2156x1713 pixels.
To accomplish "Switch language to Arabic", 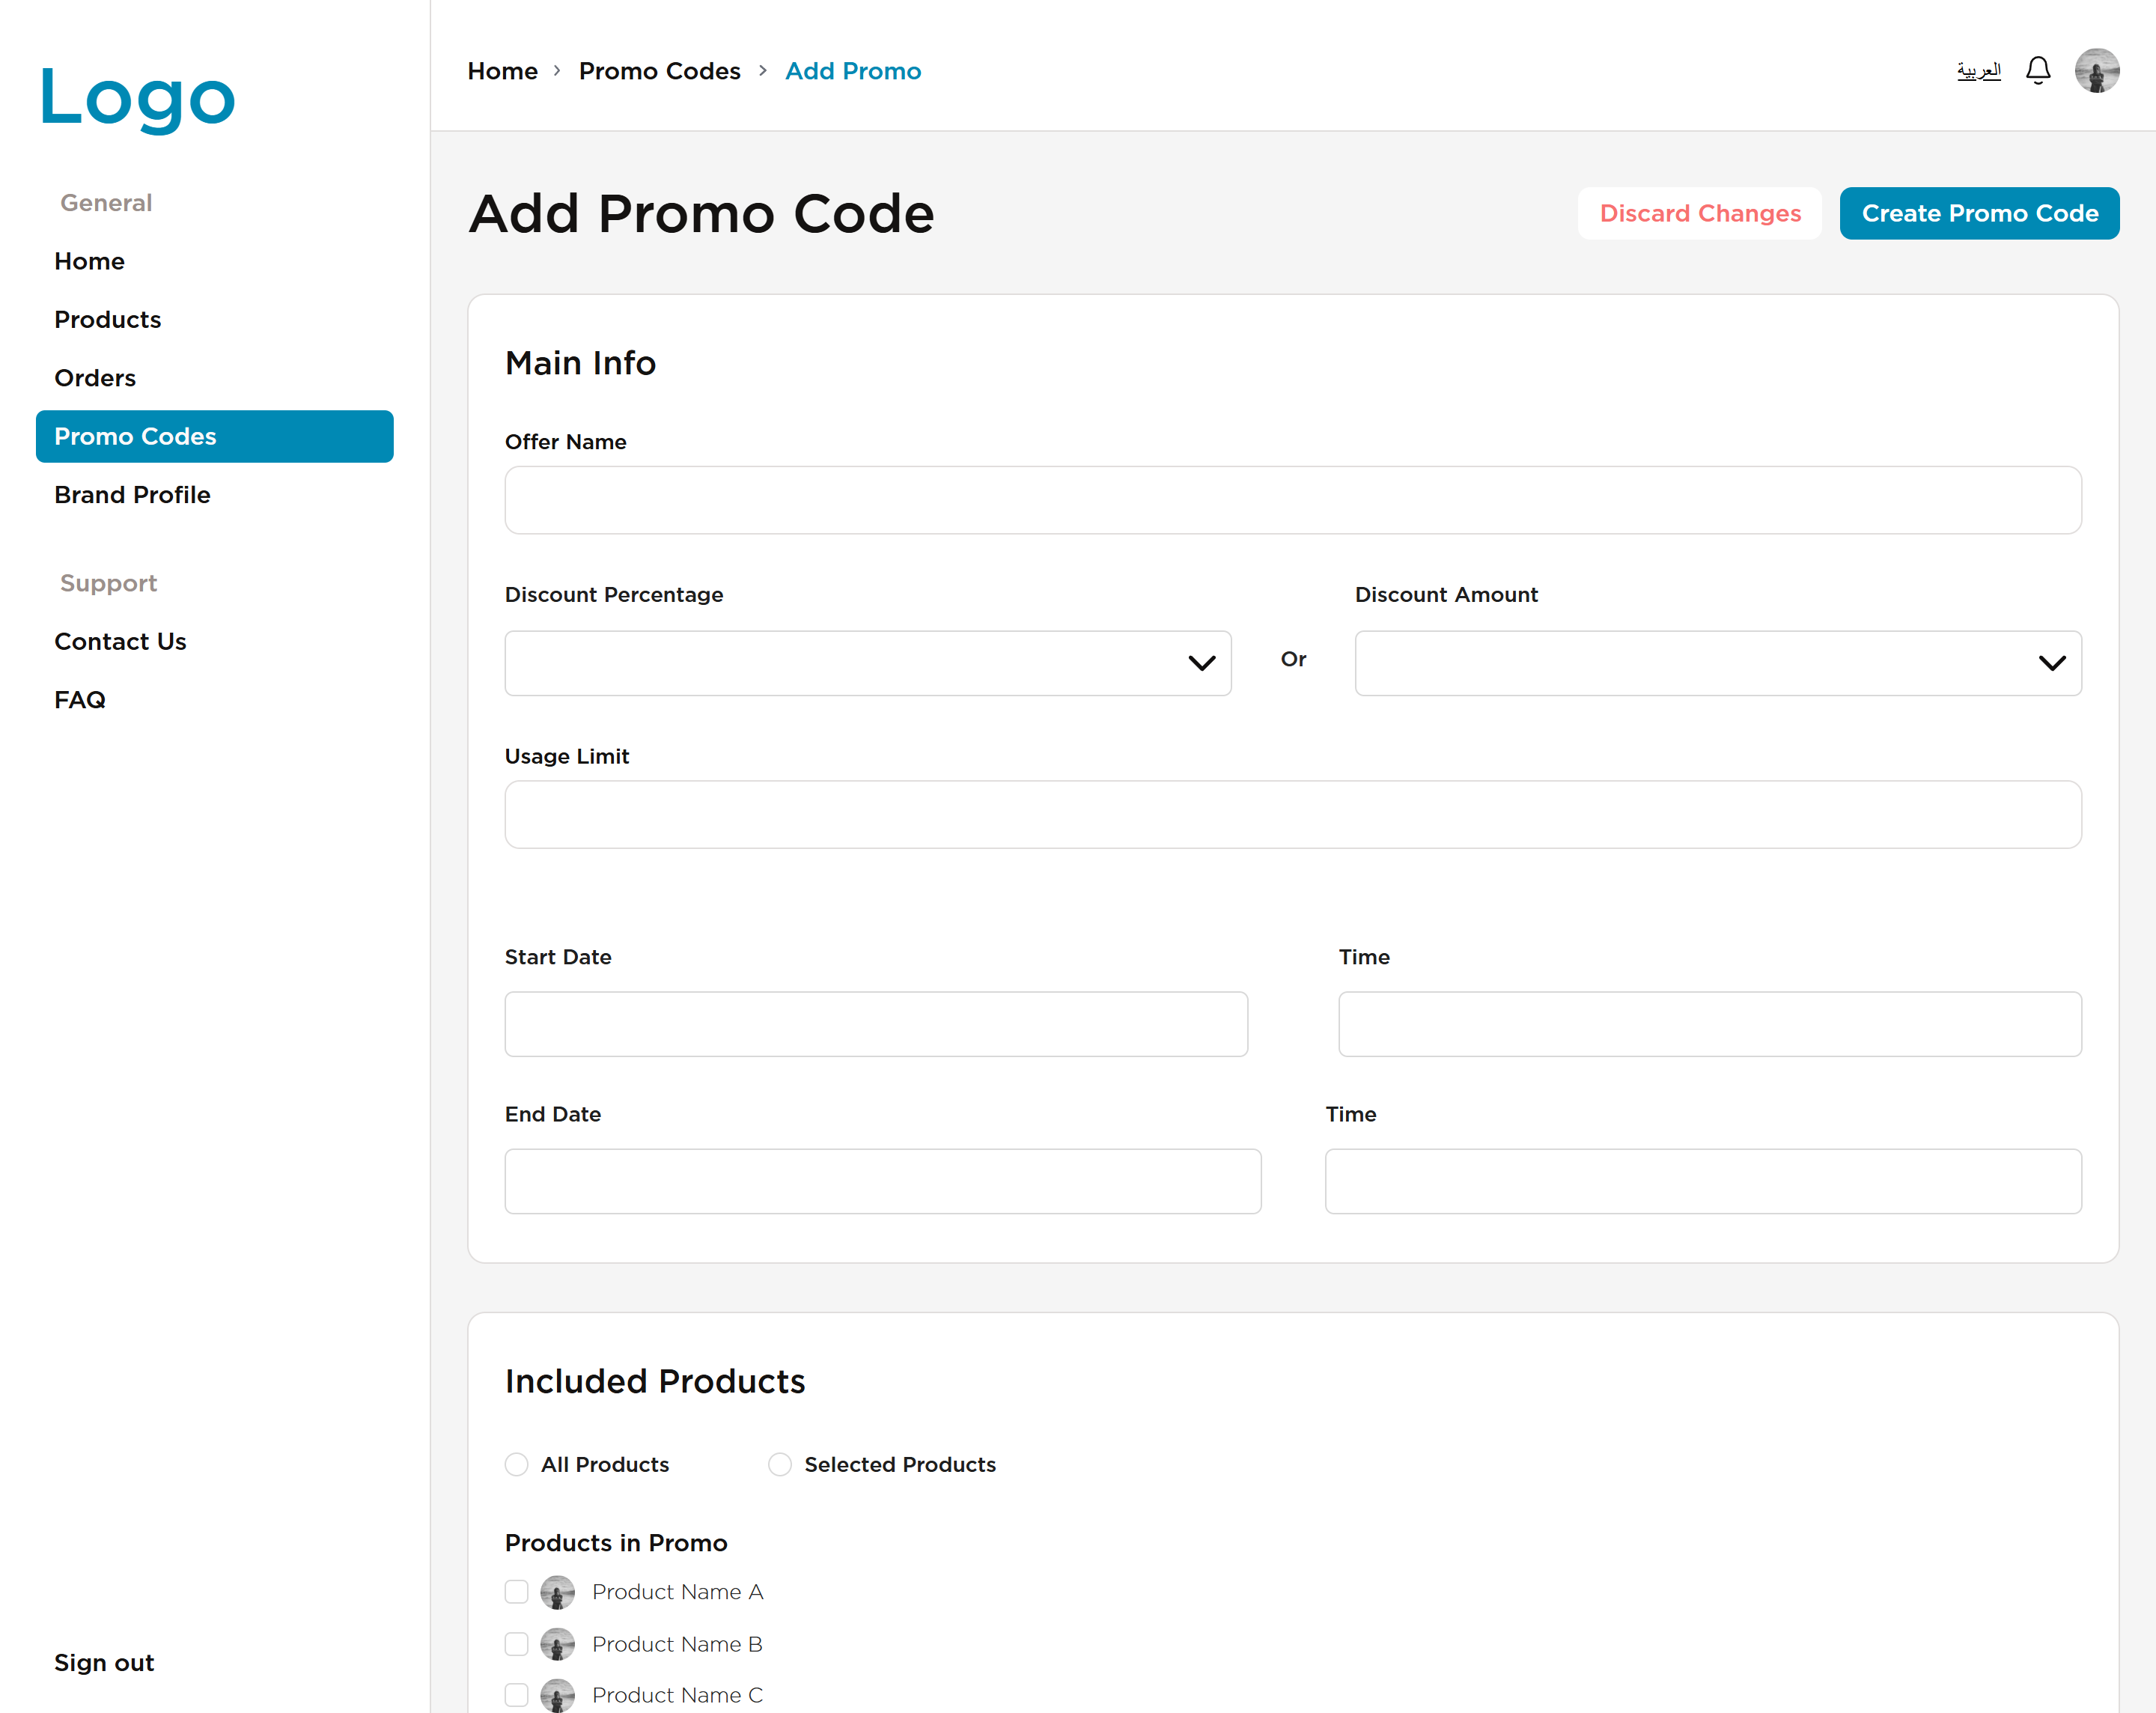I will (x=1978, y=71).
